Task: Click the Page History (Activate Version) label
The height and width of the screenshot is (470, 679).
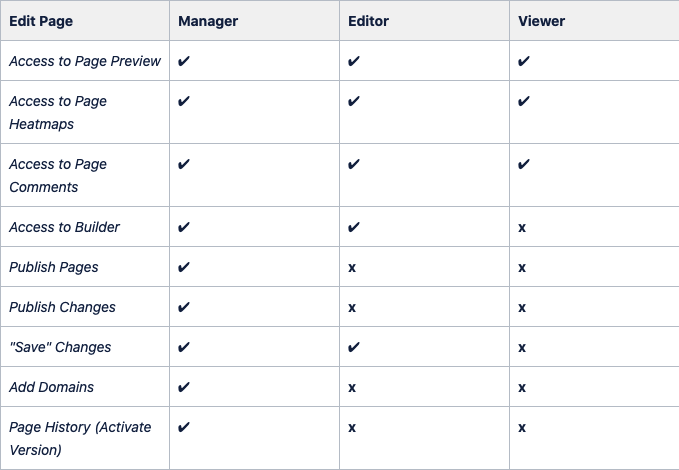Action: 80,438
